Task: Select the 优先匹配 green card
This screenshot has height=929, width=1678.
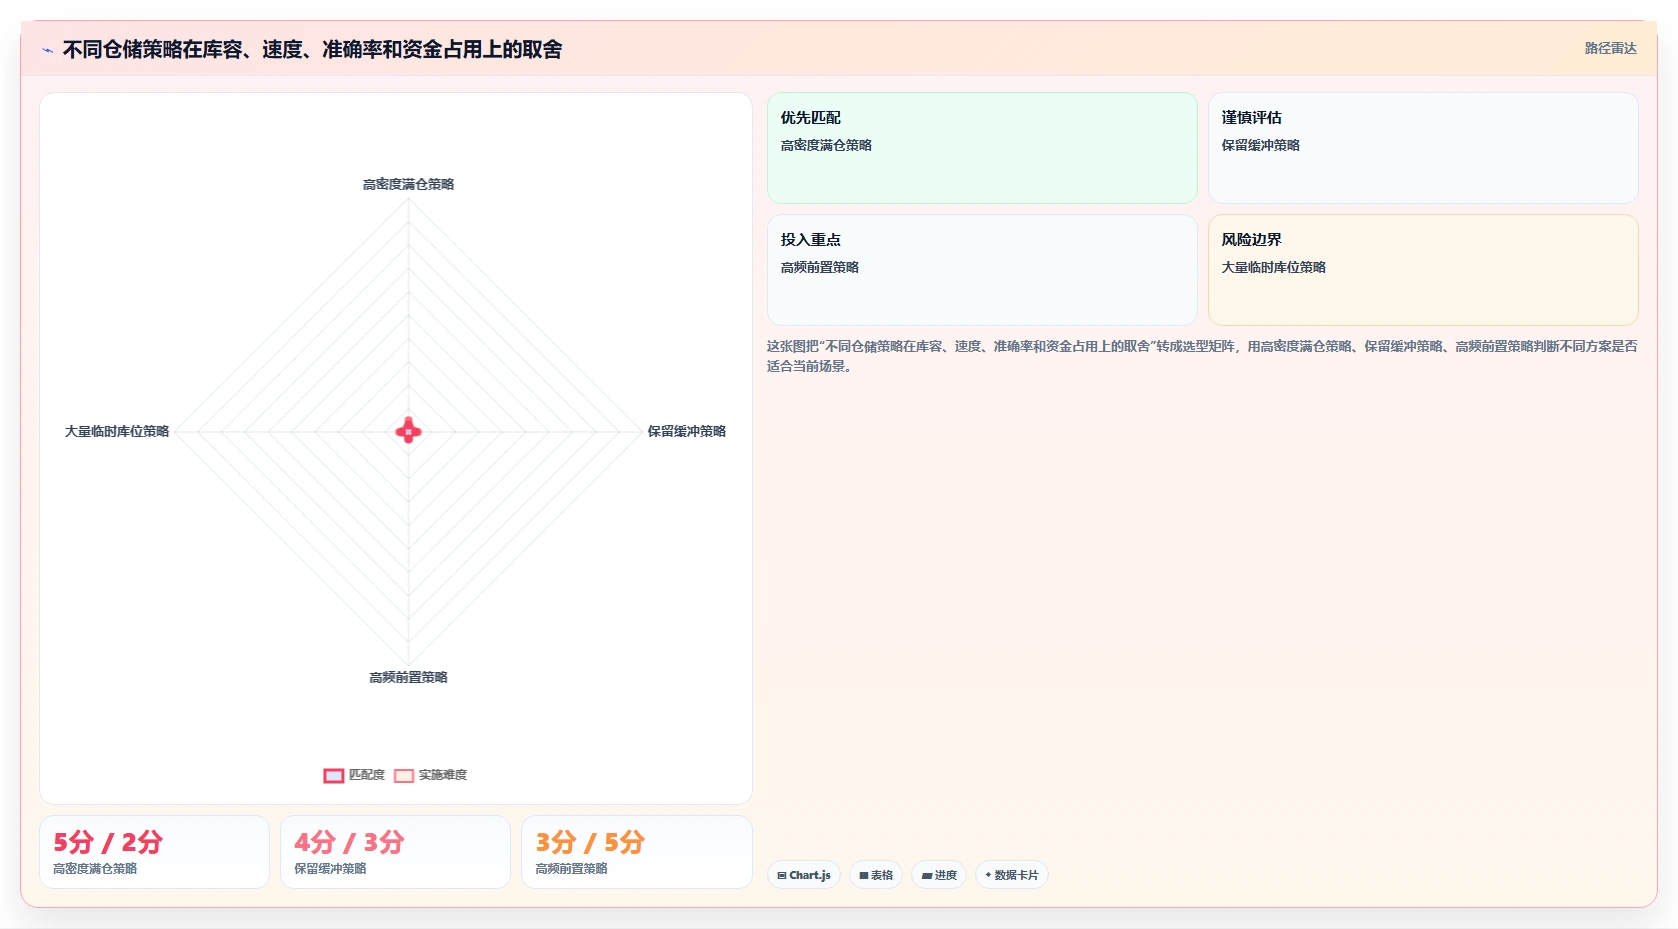Action: click(x=982, y=148)
